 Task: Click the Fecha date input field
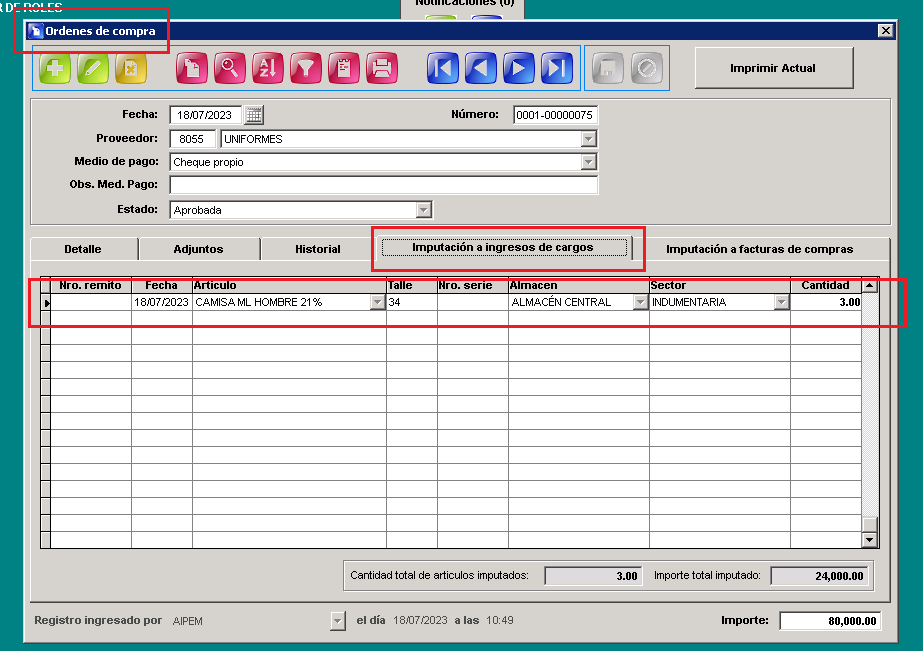click(x=205, y=115)
